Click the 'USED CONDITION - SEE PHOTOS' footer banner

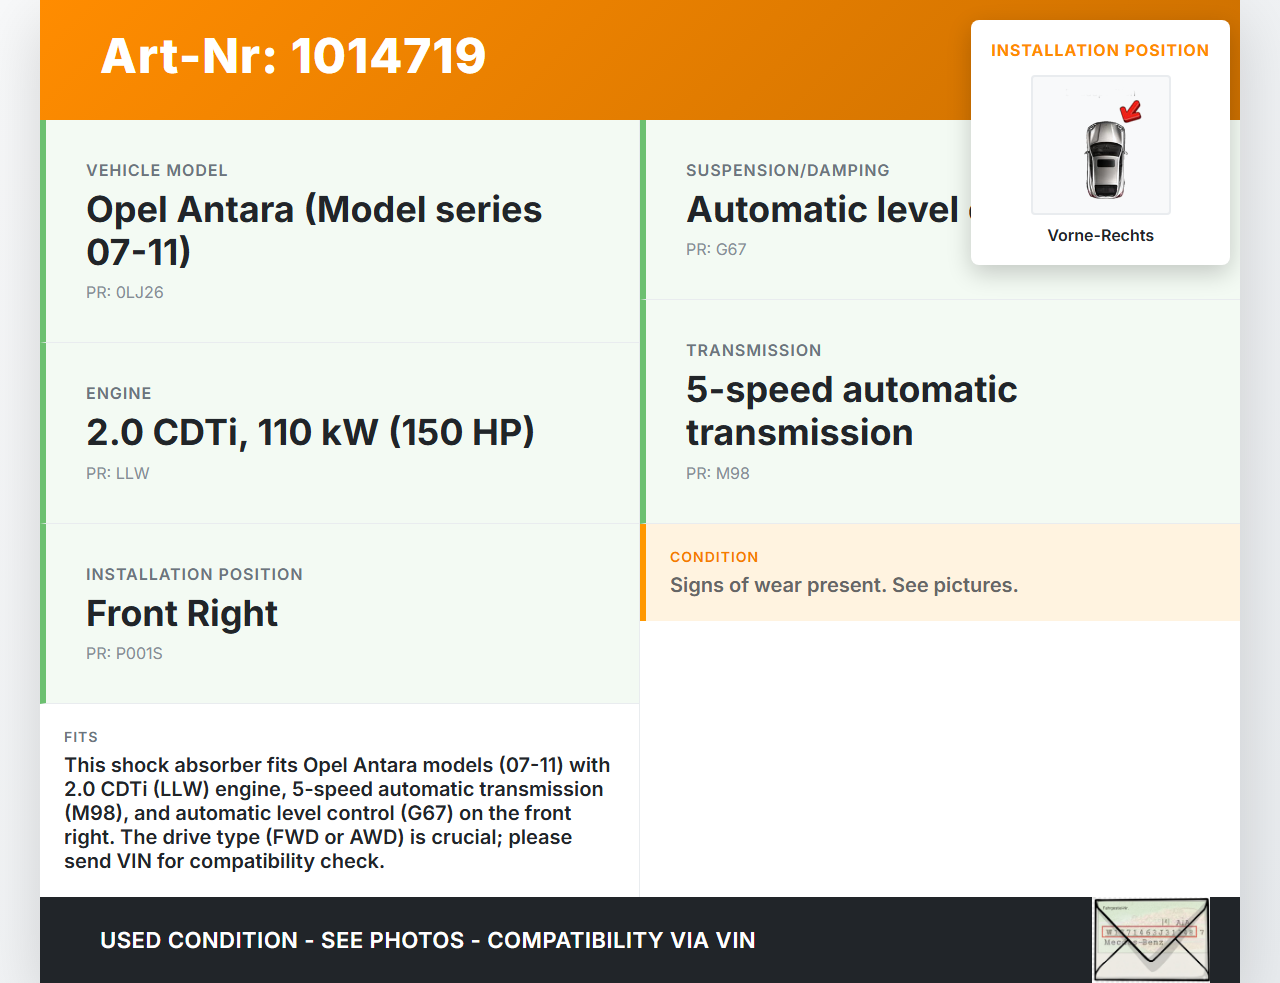click(427, 940)
